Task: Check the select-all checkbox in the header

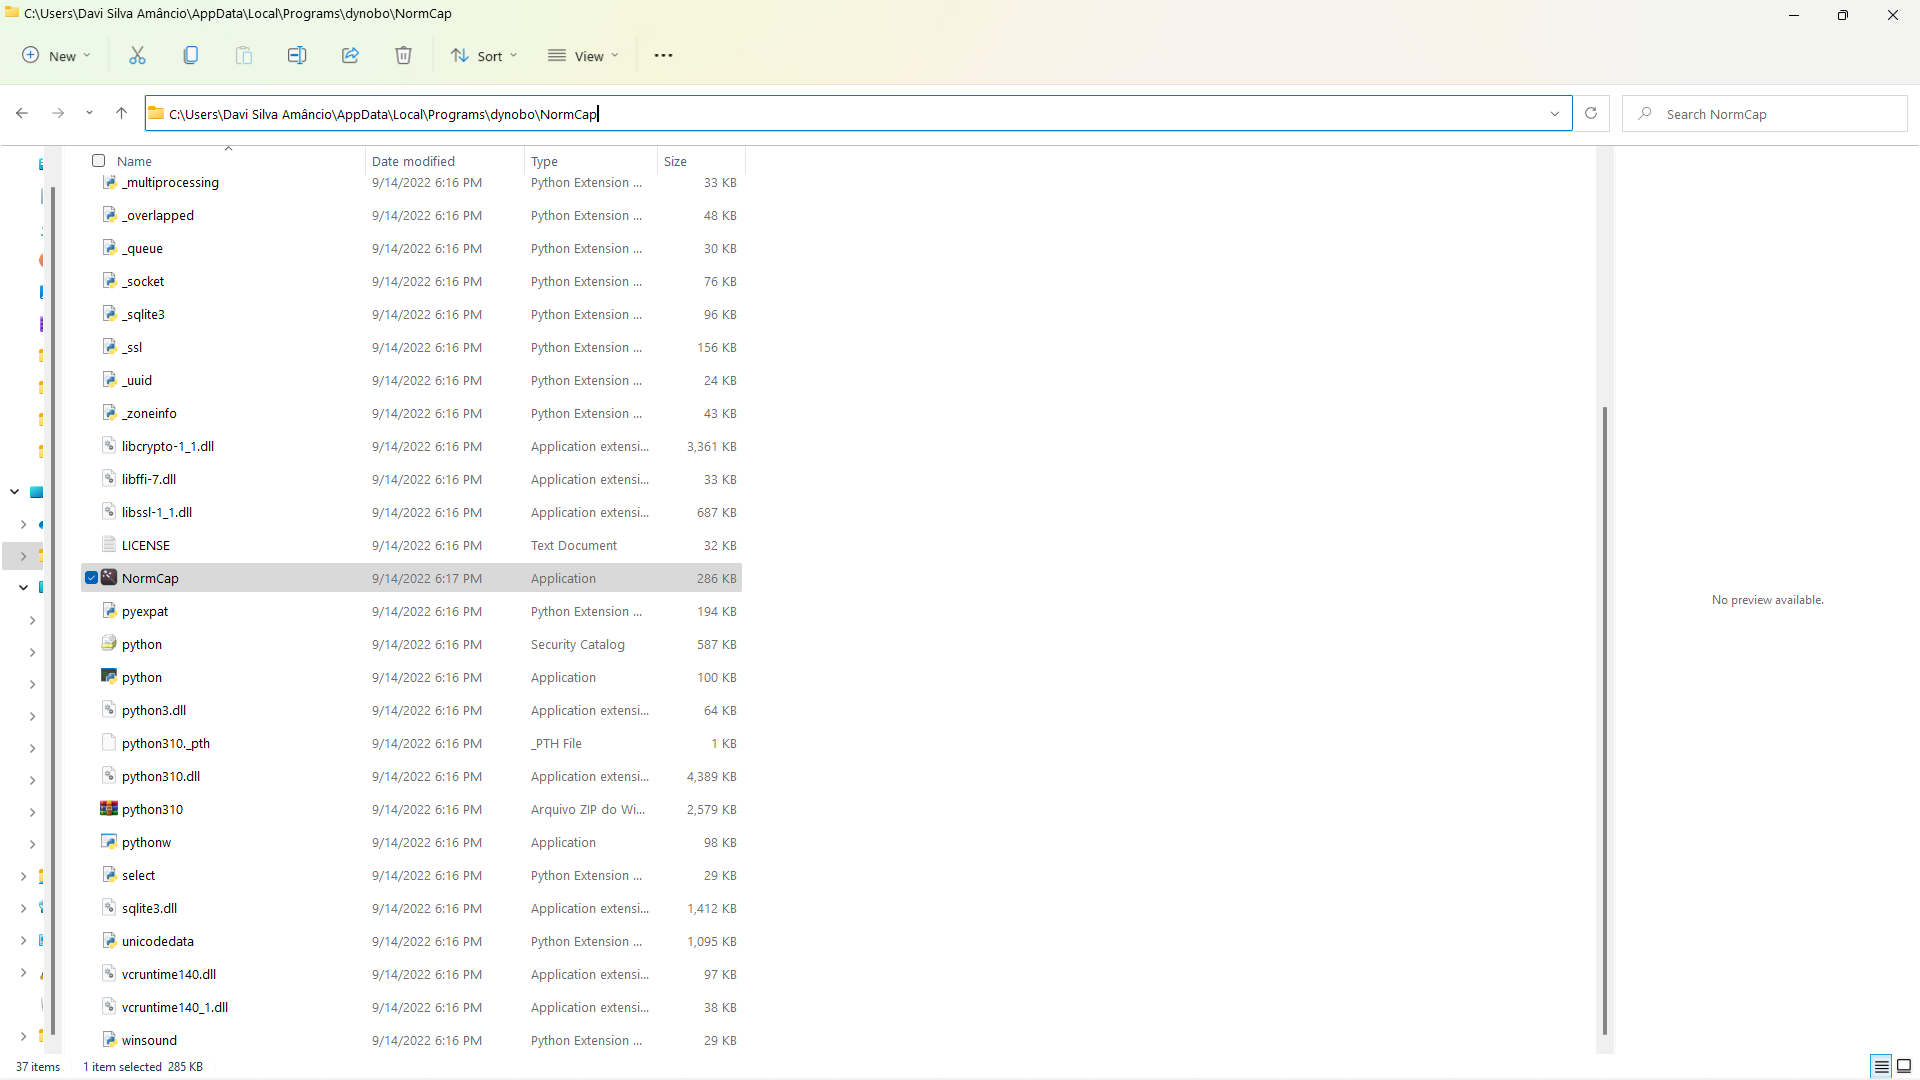Action: point(98,160)
